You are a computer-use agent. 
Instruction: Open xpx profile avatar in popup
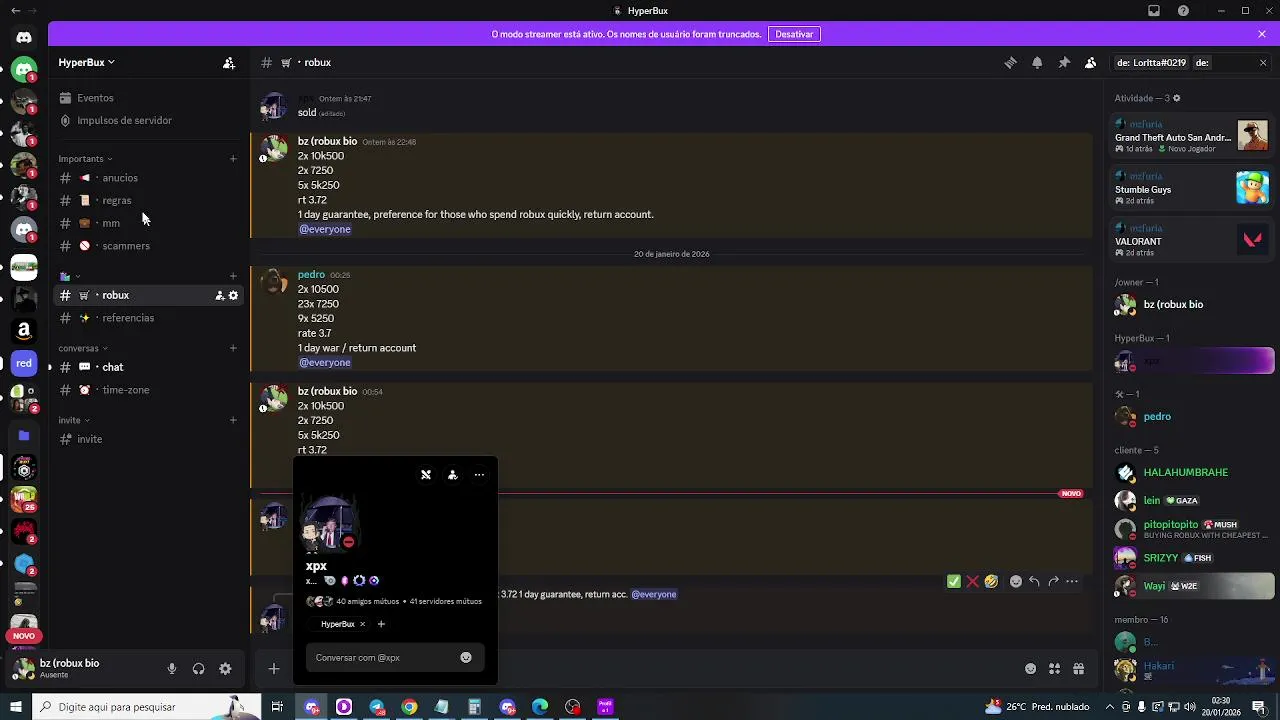click(329, 524)
